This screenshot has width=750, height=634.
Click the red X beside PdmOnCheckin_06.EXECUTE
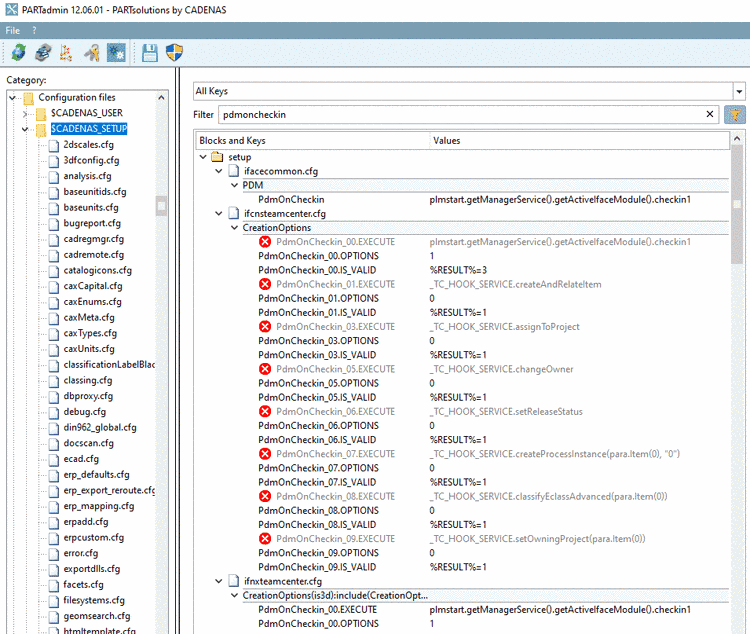[265, 412]
